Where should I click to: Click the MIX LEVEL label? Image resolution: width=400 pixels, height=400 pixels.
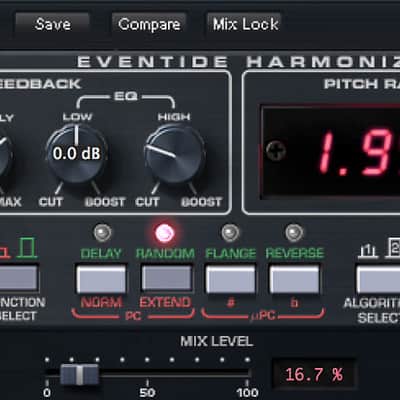pyautogui.click(x=217, y=341)
